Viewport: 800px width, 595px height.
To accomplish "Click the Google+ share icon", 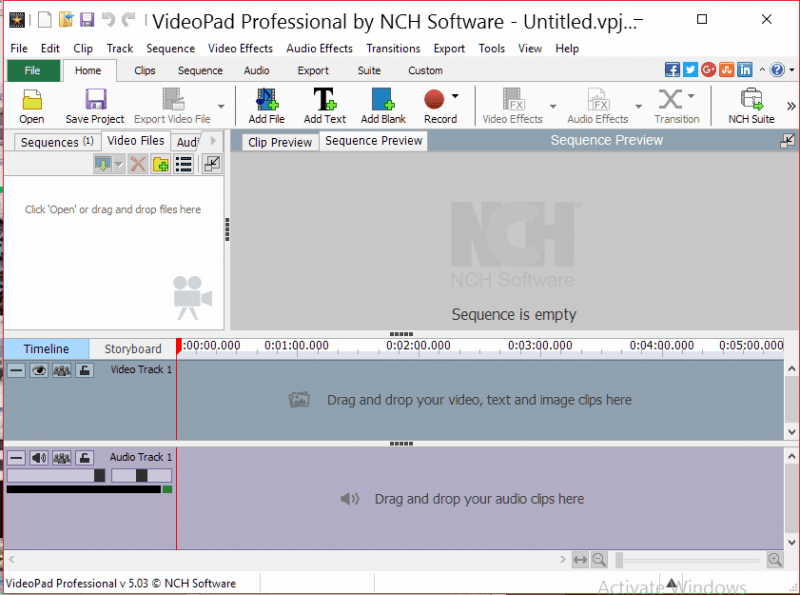I will 708,70.
